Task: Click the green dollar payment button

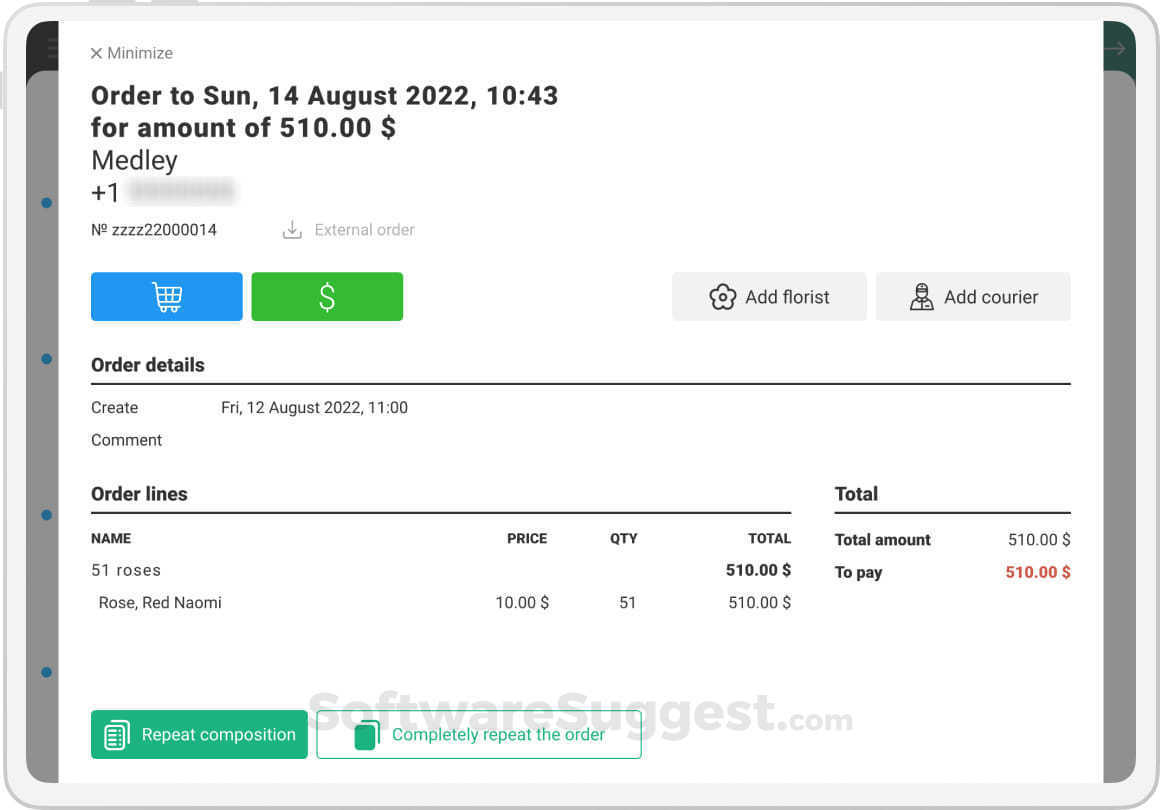Action: coord(327,297)
